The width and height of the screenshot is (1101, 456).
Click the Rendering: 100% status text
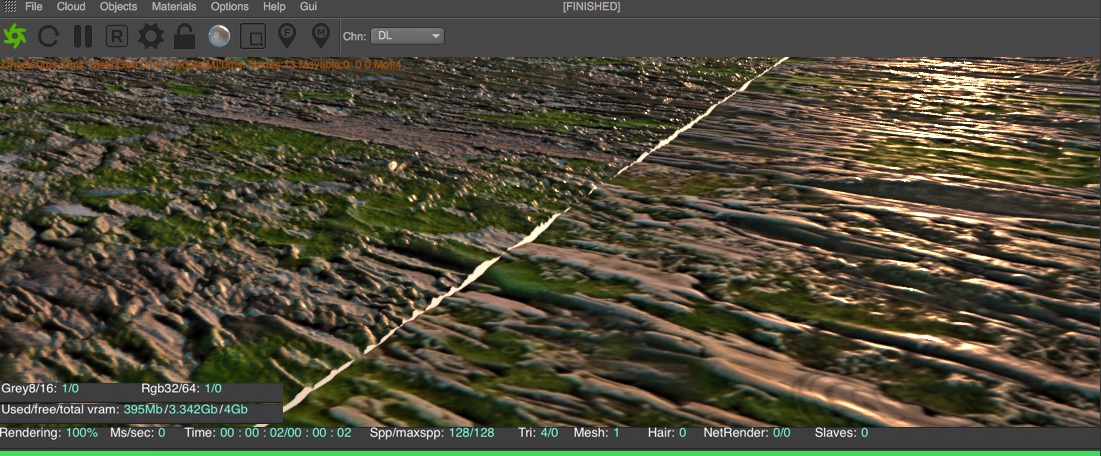coord(49,433)
